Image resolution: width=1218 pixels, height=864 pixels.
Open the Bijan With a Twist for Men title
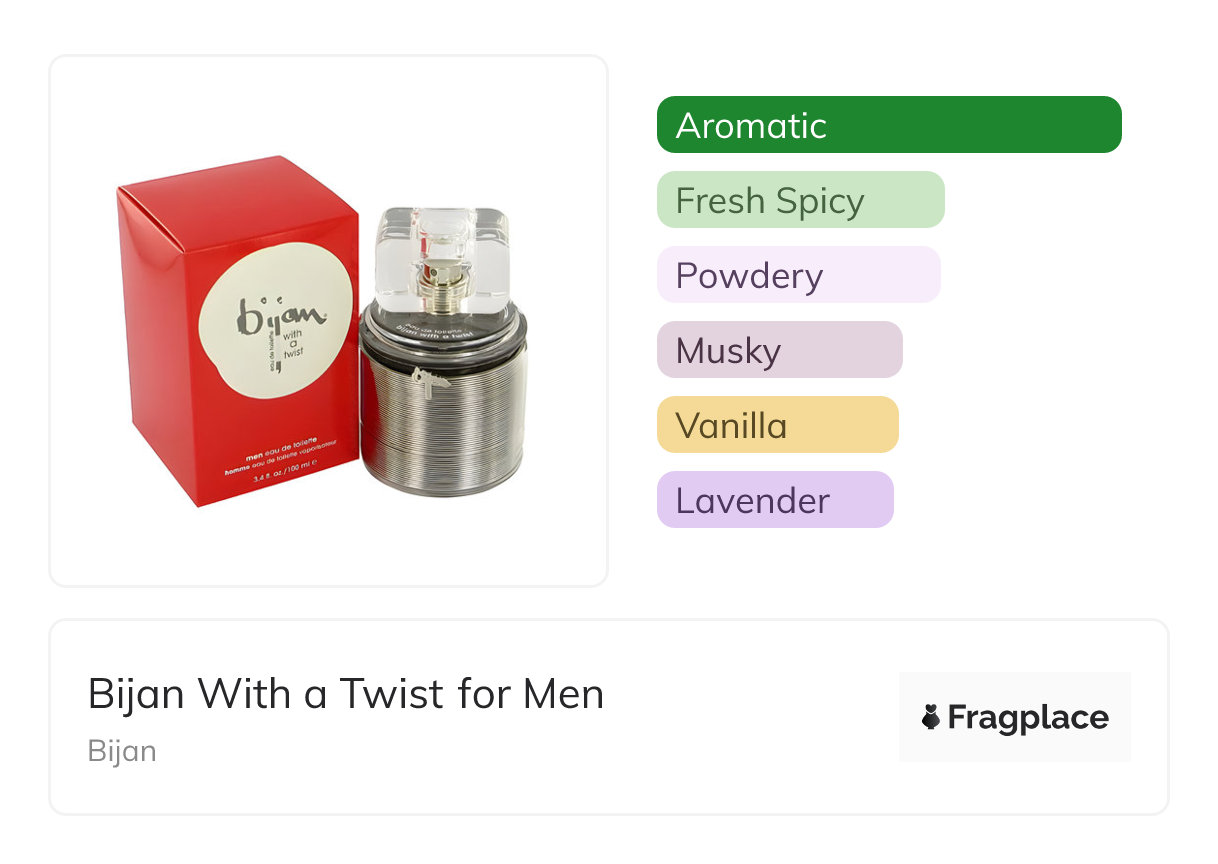point(346,693)
